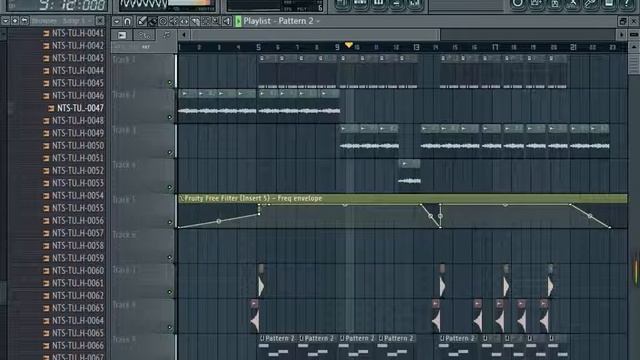This screenshot has height=360, width=640.
Task: Click the orange icon of NTS-TU.H-0050
Action: (x=46, y=146)
